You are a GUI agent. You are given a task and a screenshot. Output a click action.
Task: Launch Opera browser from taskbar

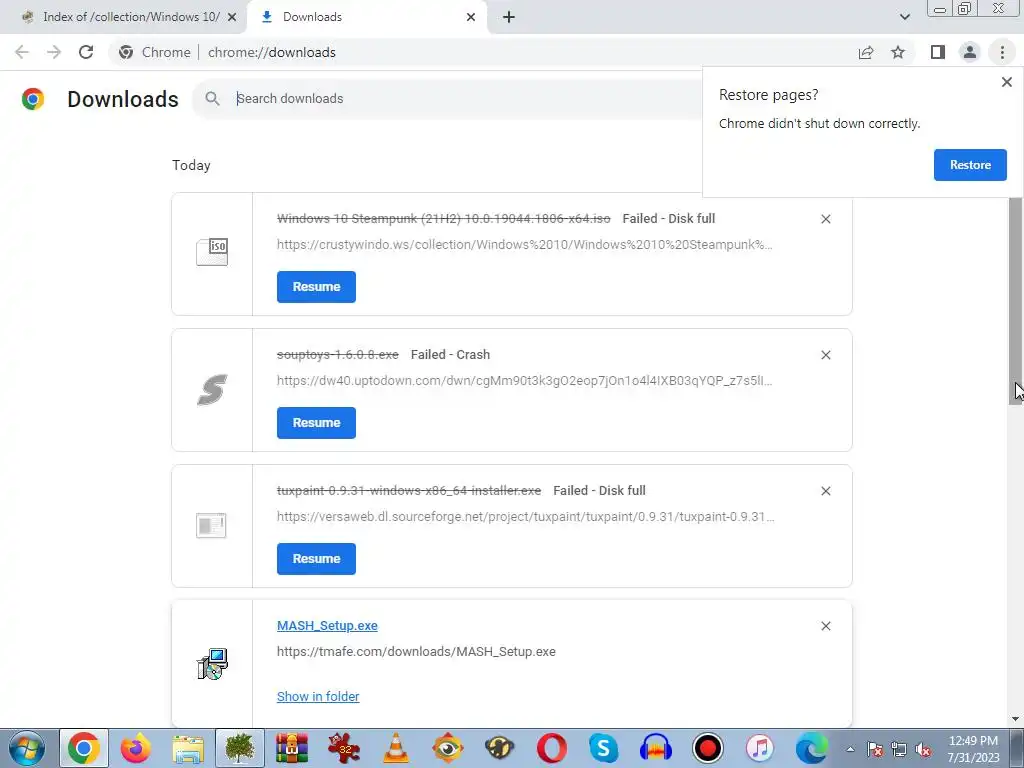coord(552,748)
